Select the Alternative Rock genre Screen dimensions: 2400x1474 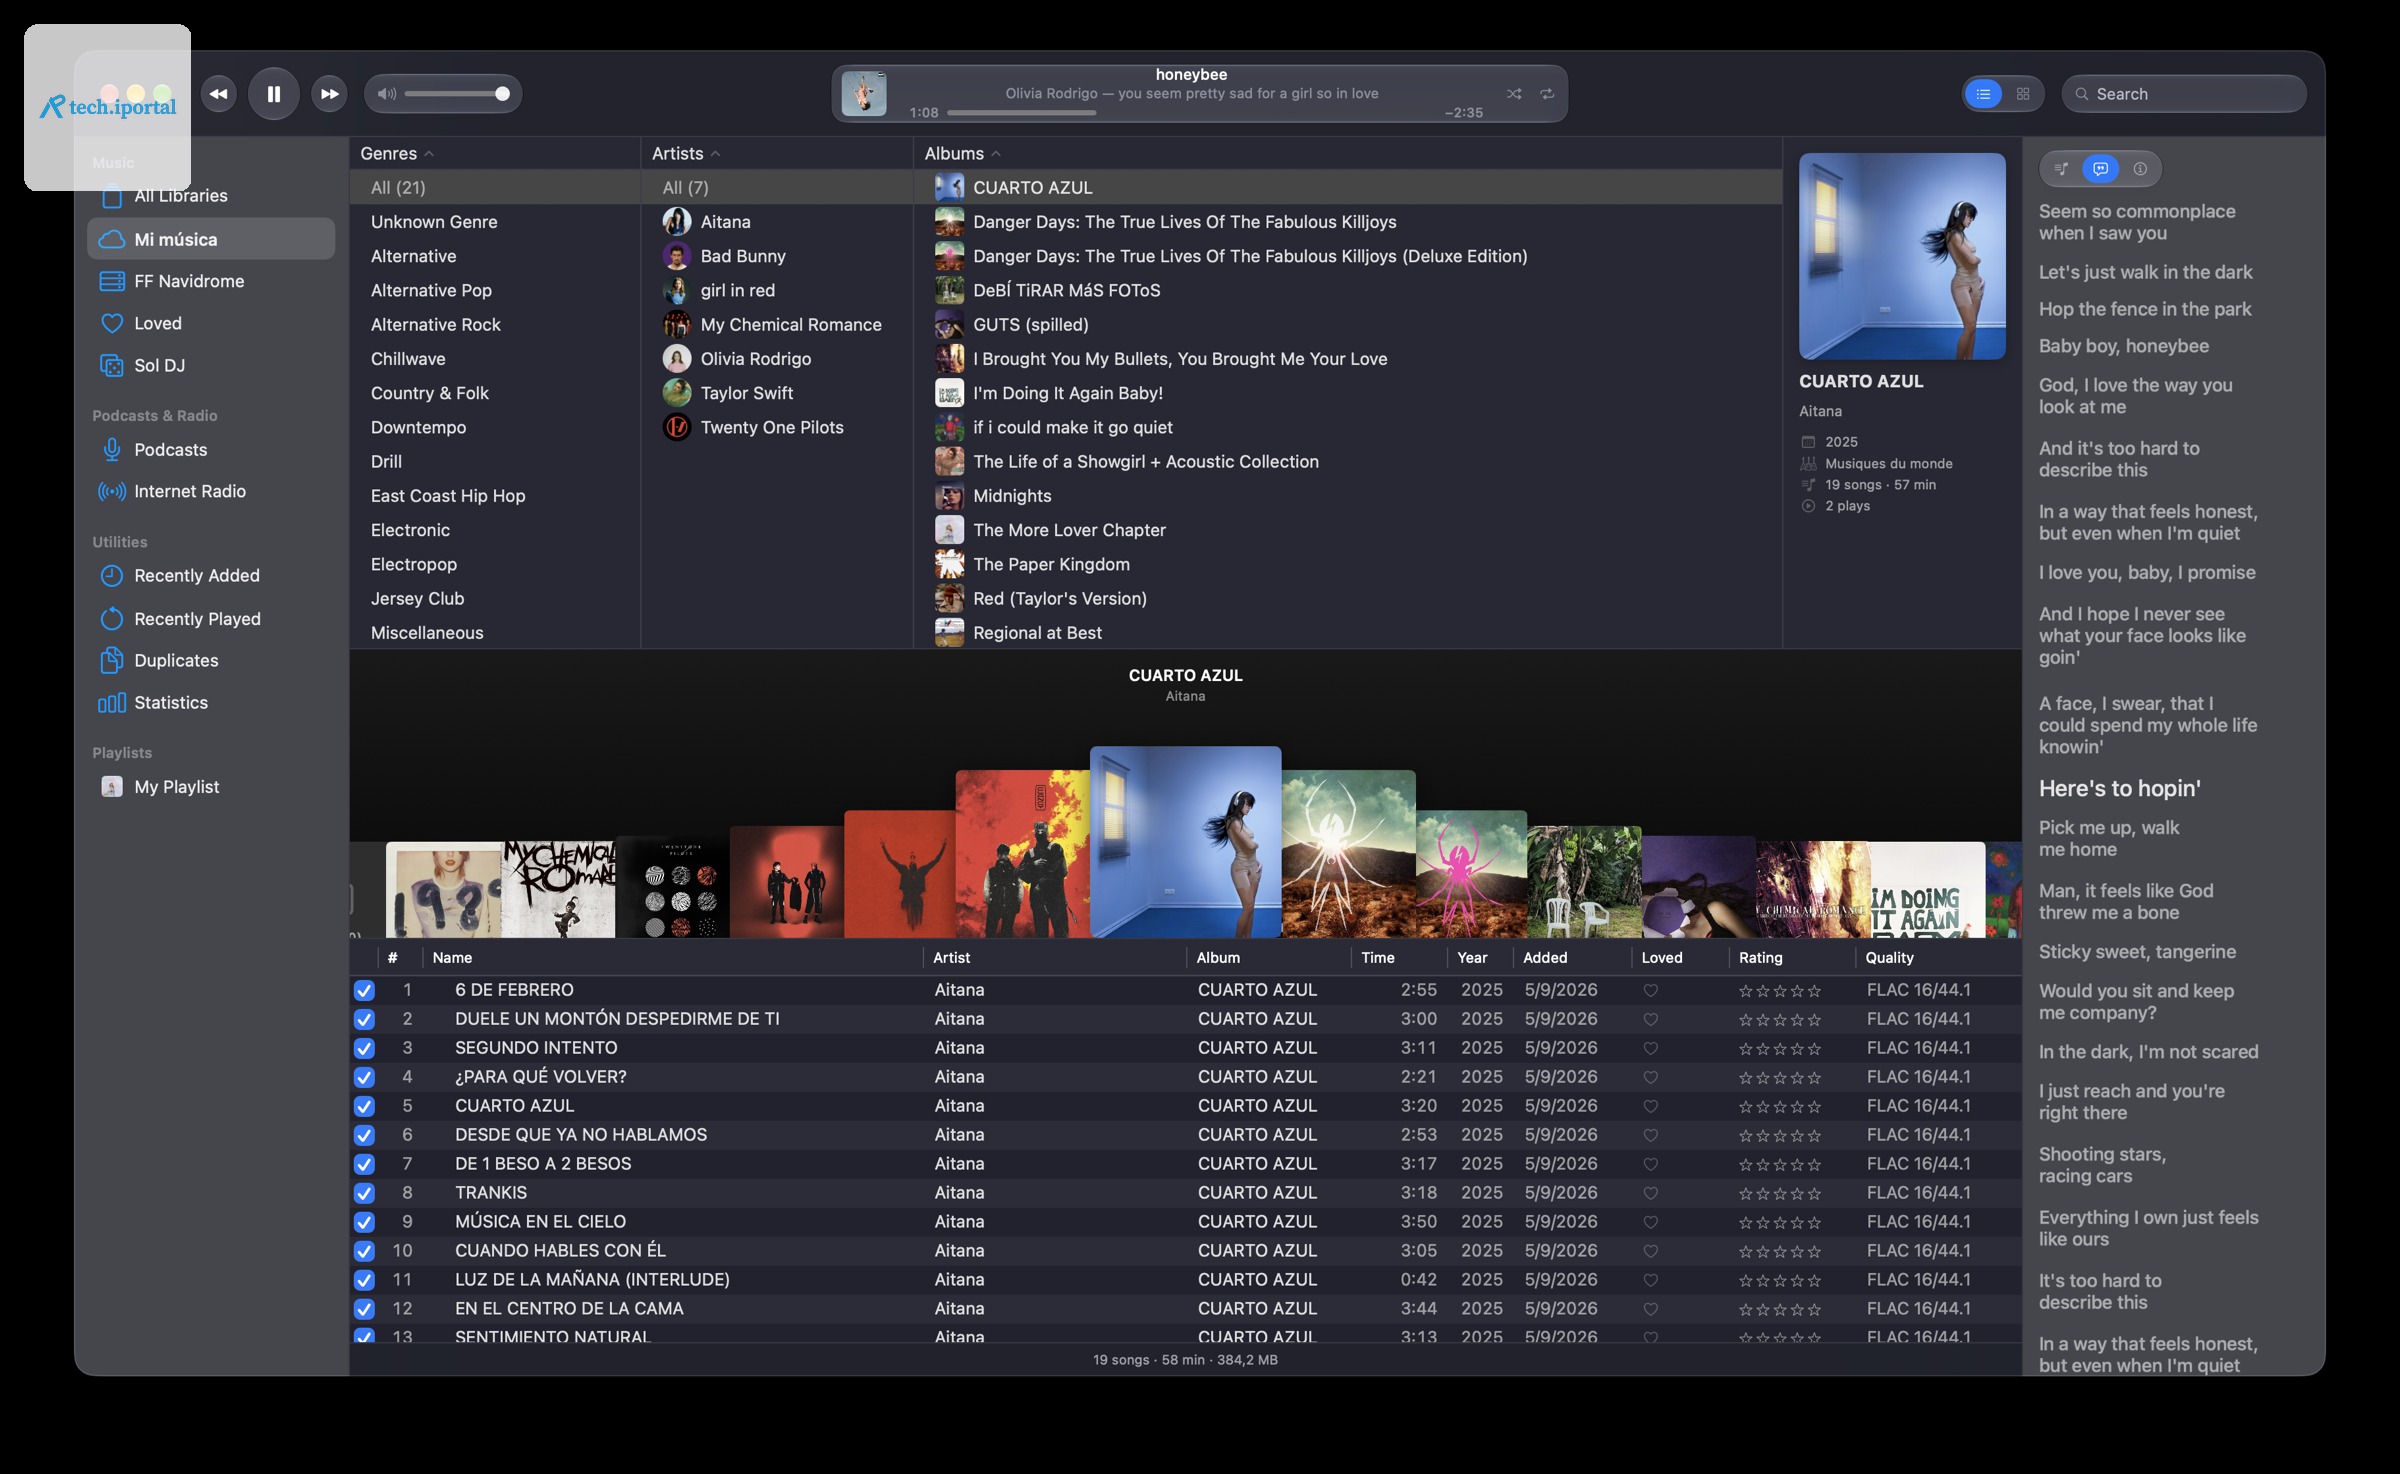[x=435, y=324]
